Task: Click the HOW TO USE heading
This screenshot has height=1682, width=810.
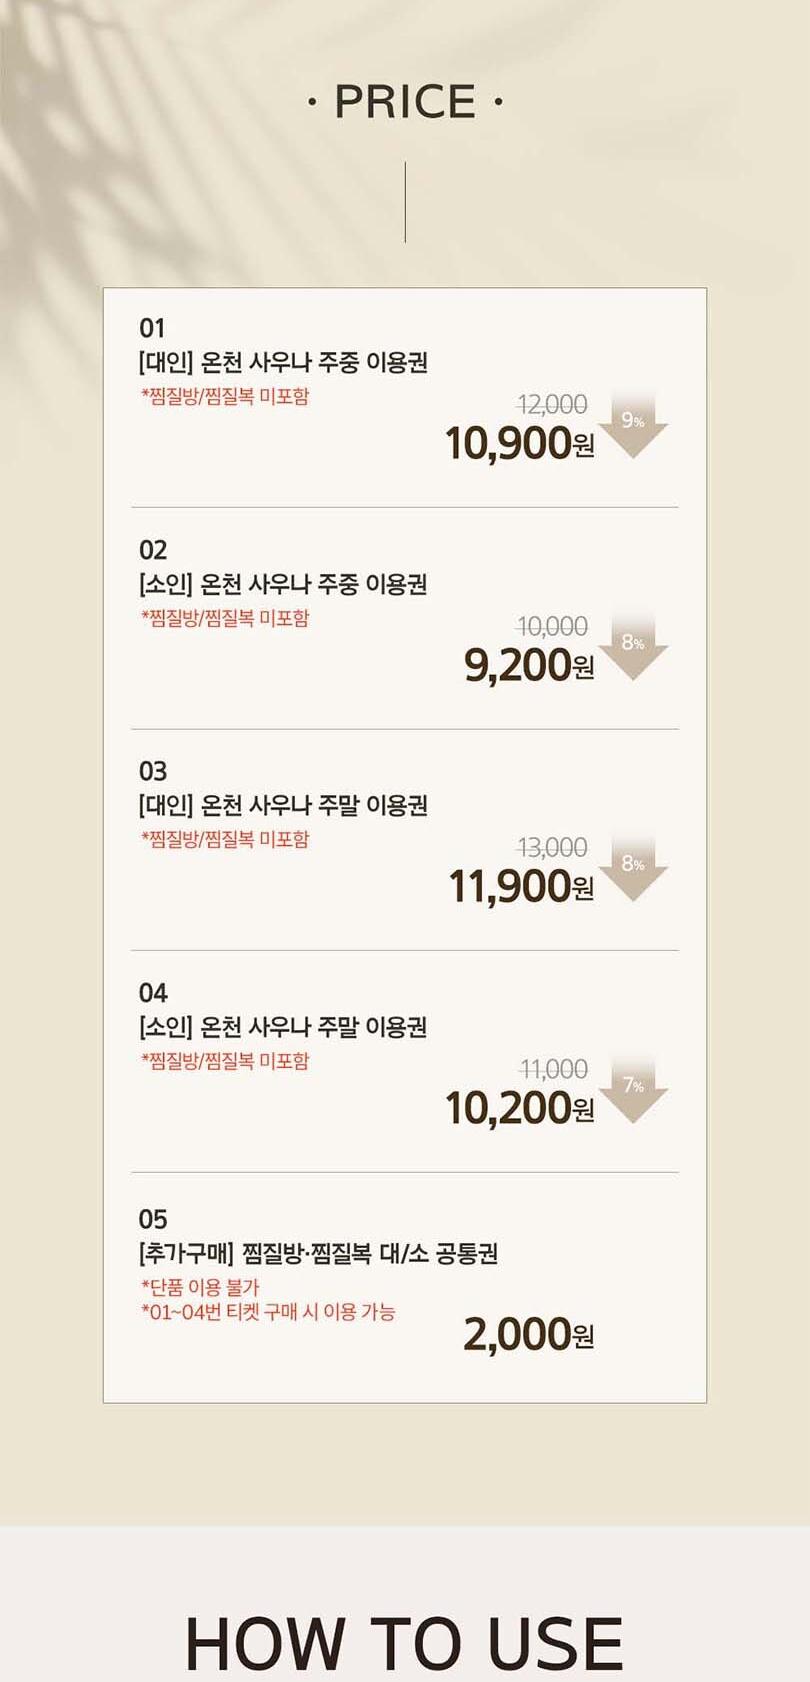Action: tap(405, 1642)
